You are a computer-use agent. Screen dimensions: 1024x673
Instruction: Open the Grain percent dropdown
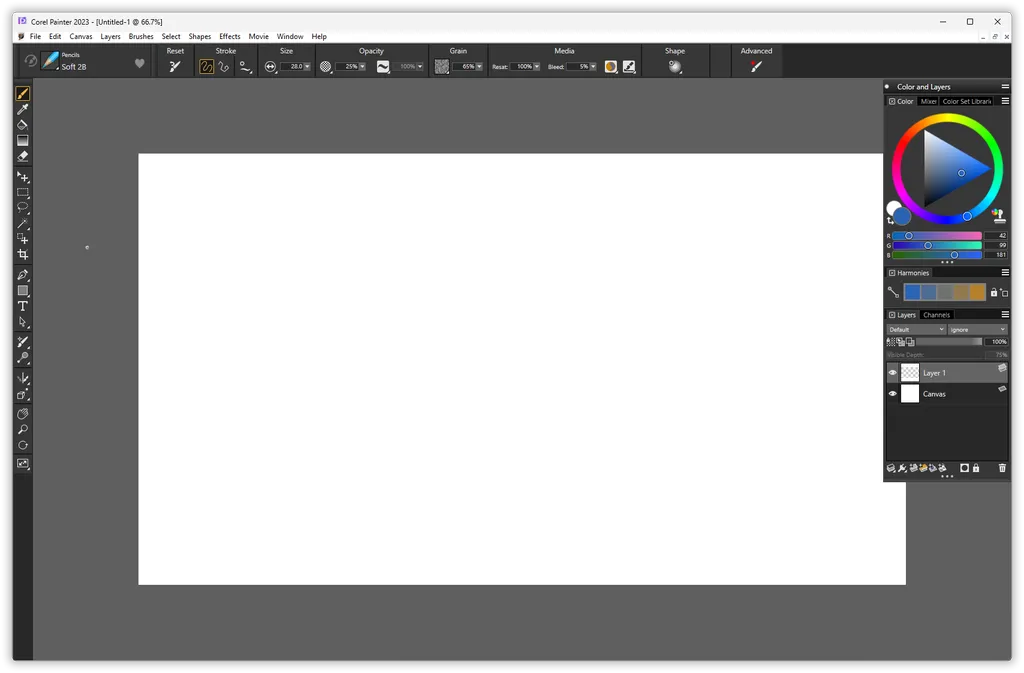pyautogui.click(x=479, y=67)
